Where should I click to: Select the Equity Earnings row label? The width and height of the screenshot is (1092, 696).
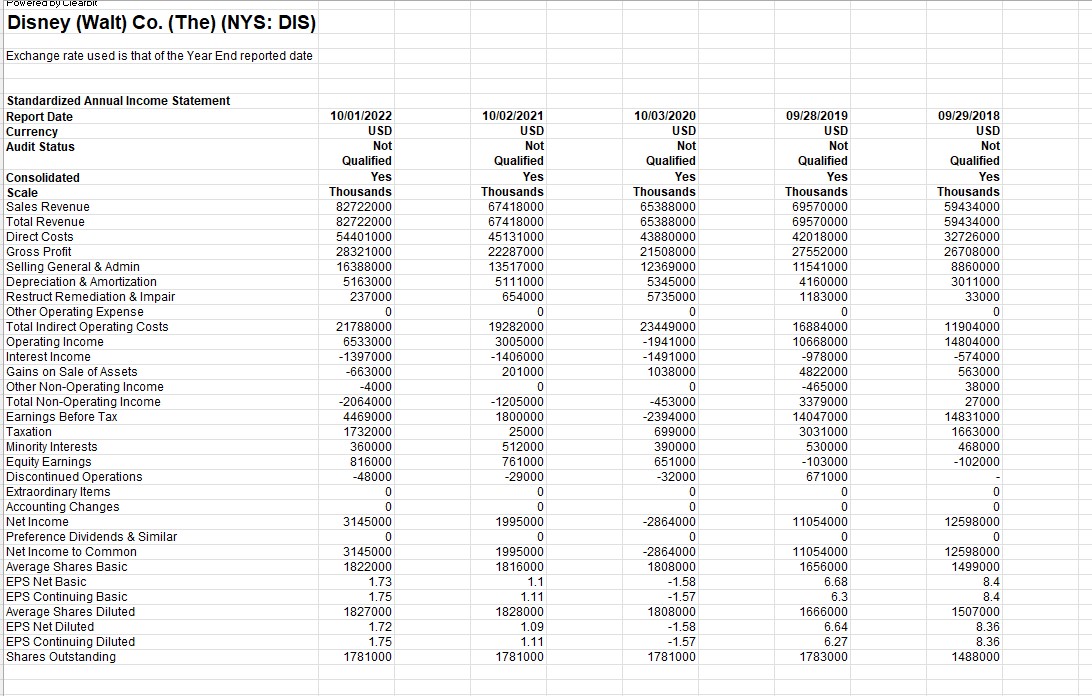(x=49, y=462)
